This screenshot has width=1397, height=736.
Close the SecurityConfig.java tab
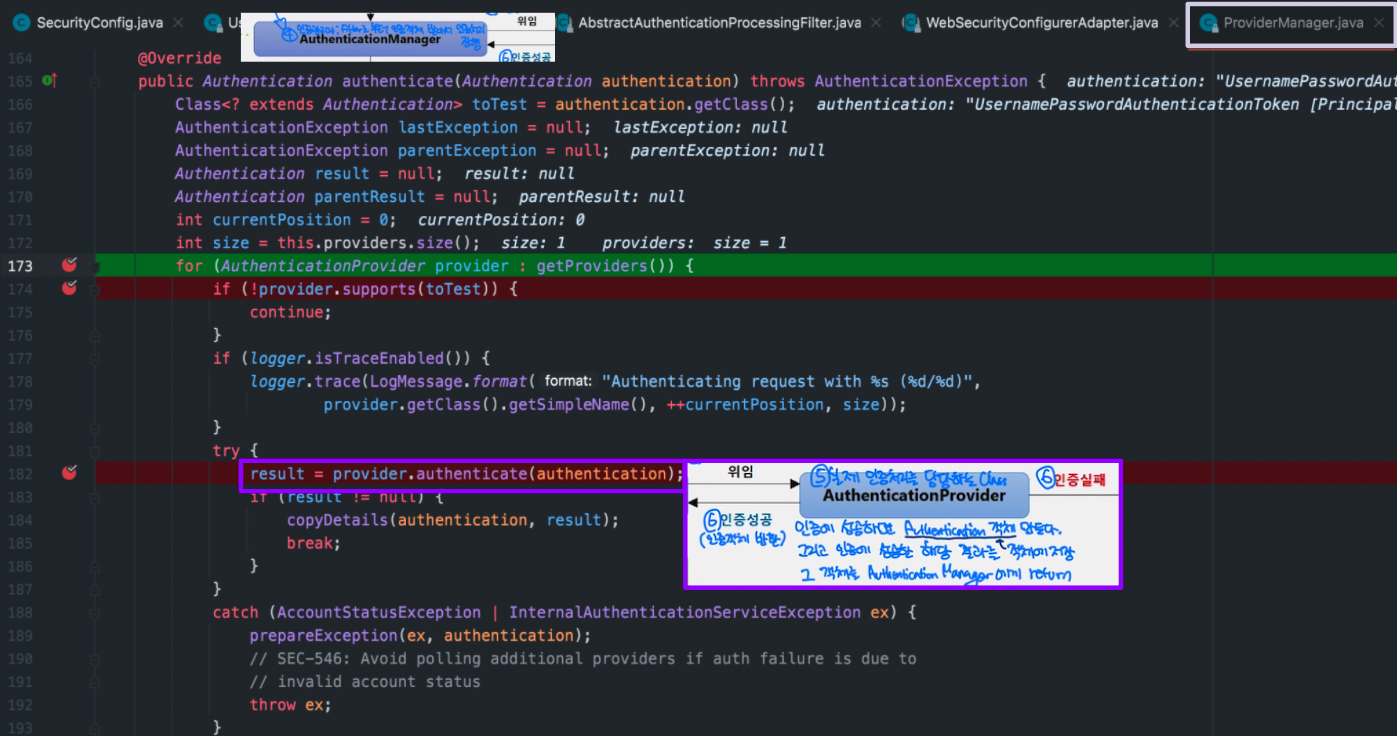coord(178,22)
